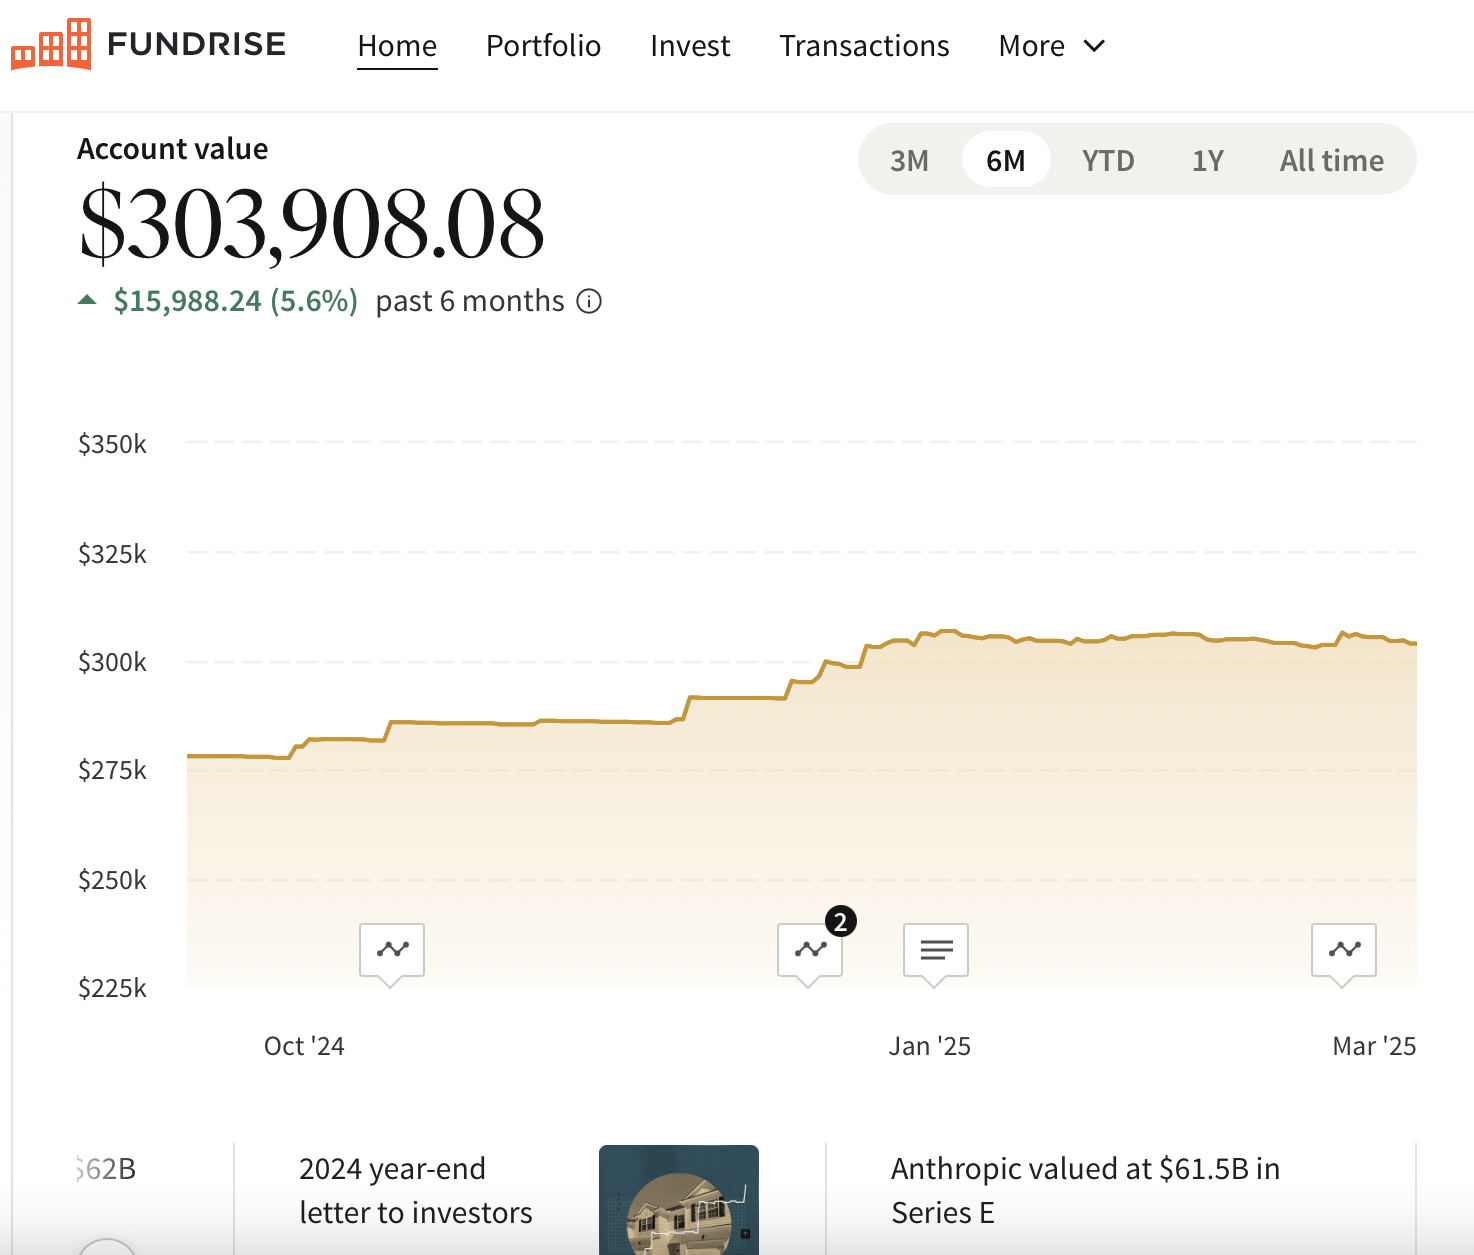Image resolution: width=1474 pixels, height=1255 pixels.
Task: Expand the More menu chevron
Action: (x=1095, y=46)
